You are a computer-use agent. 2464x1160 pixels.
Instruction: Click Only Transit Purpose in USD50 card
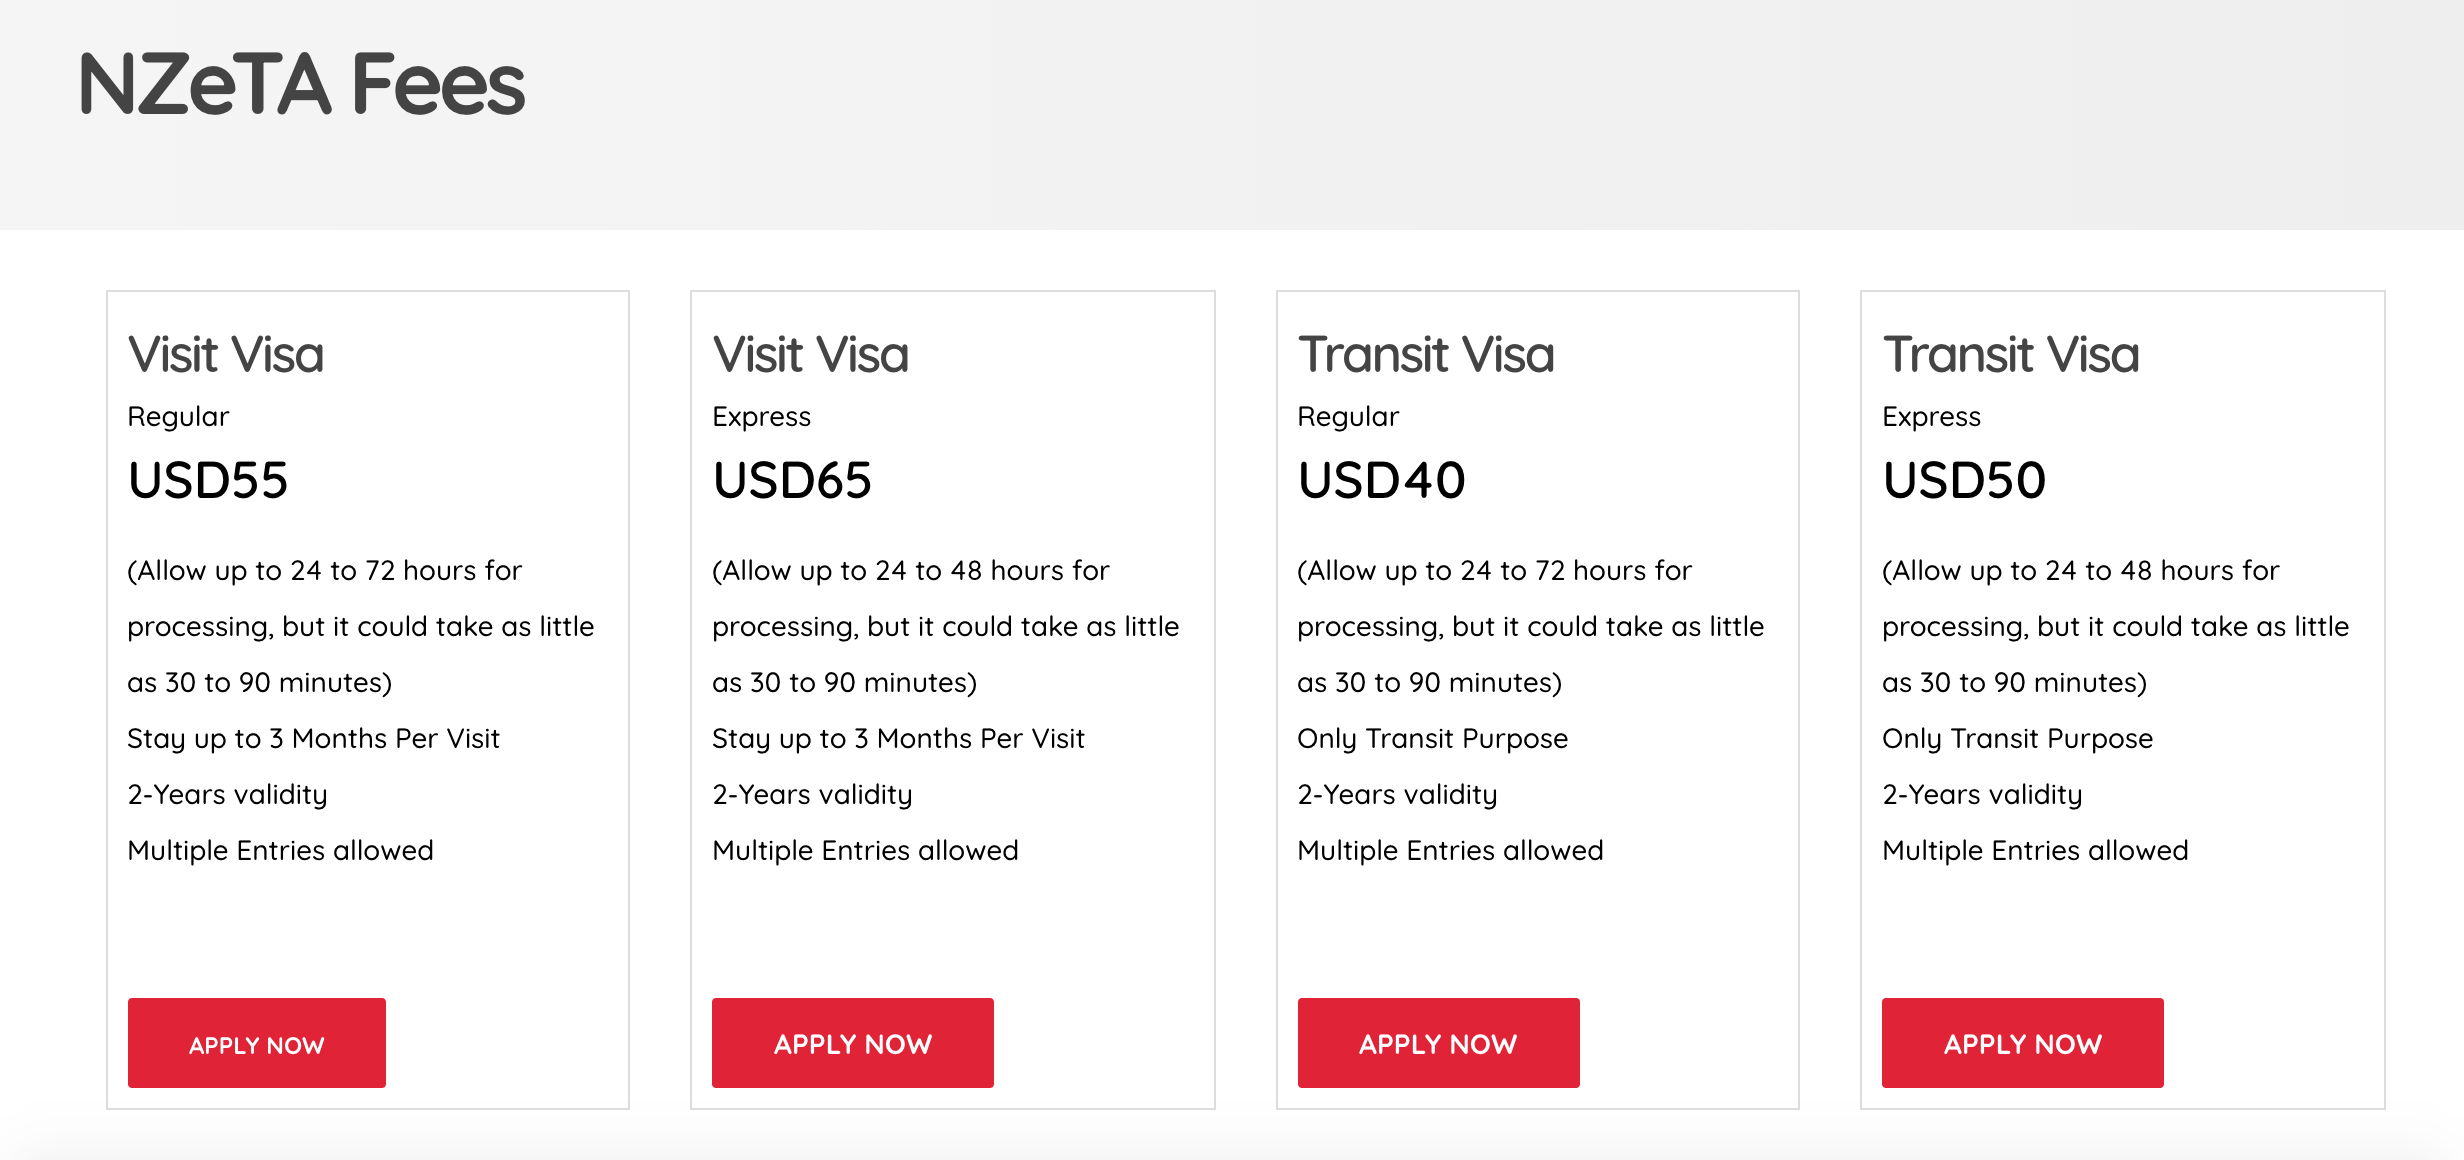pyautogui.click(x=2017, y=739)
